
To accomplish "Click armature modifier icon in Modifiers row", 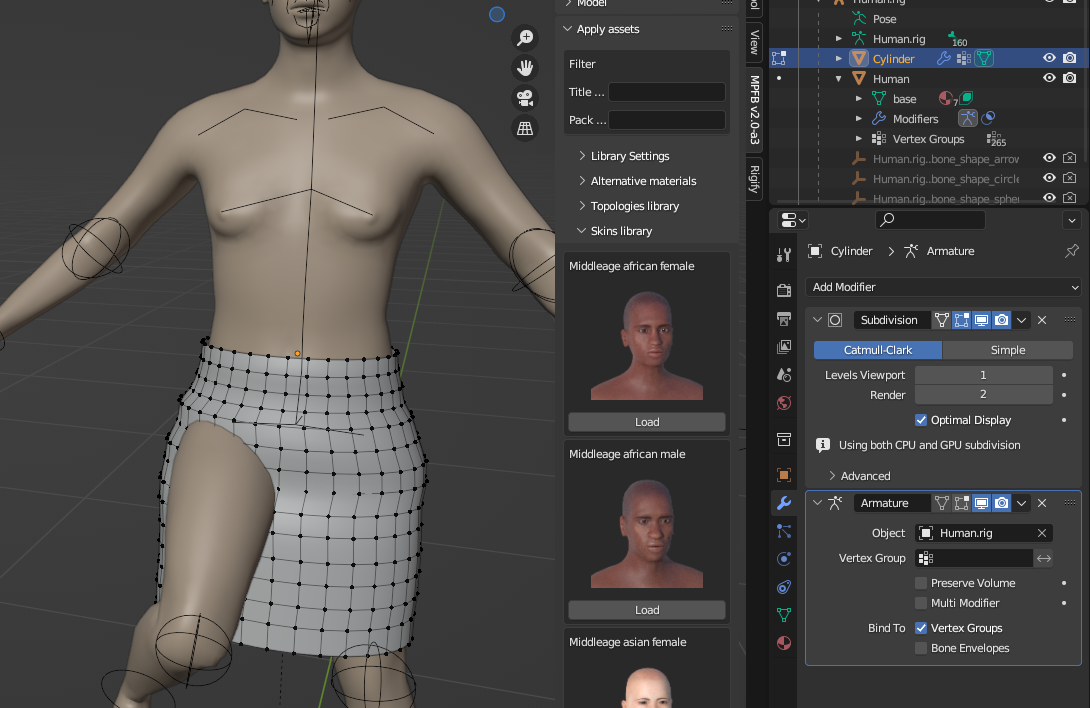I will [968, 118].
